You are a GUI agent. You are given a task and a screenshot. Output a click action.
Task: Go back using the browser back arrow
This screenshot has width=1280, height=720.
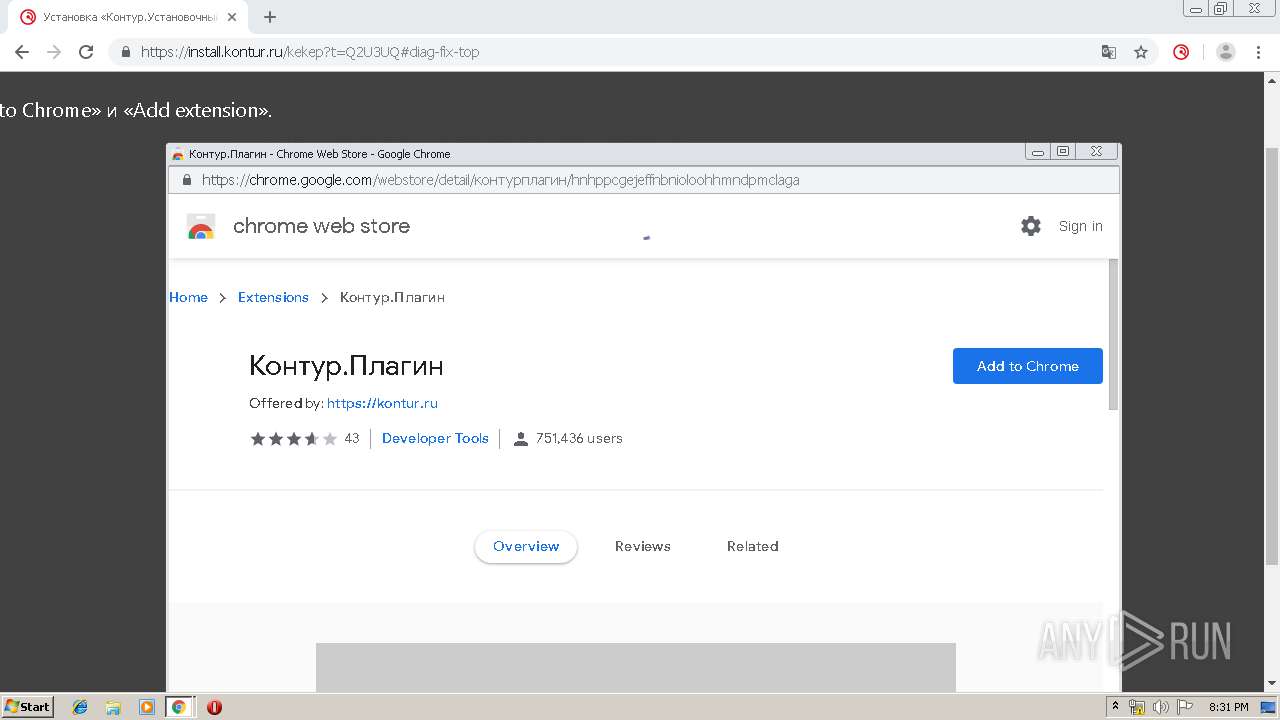21,52
